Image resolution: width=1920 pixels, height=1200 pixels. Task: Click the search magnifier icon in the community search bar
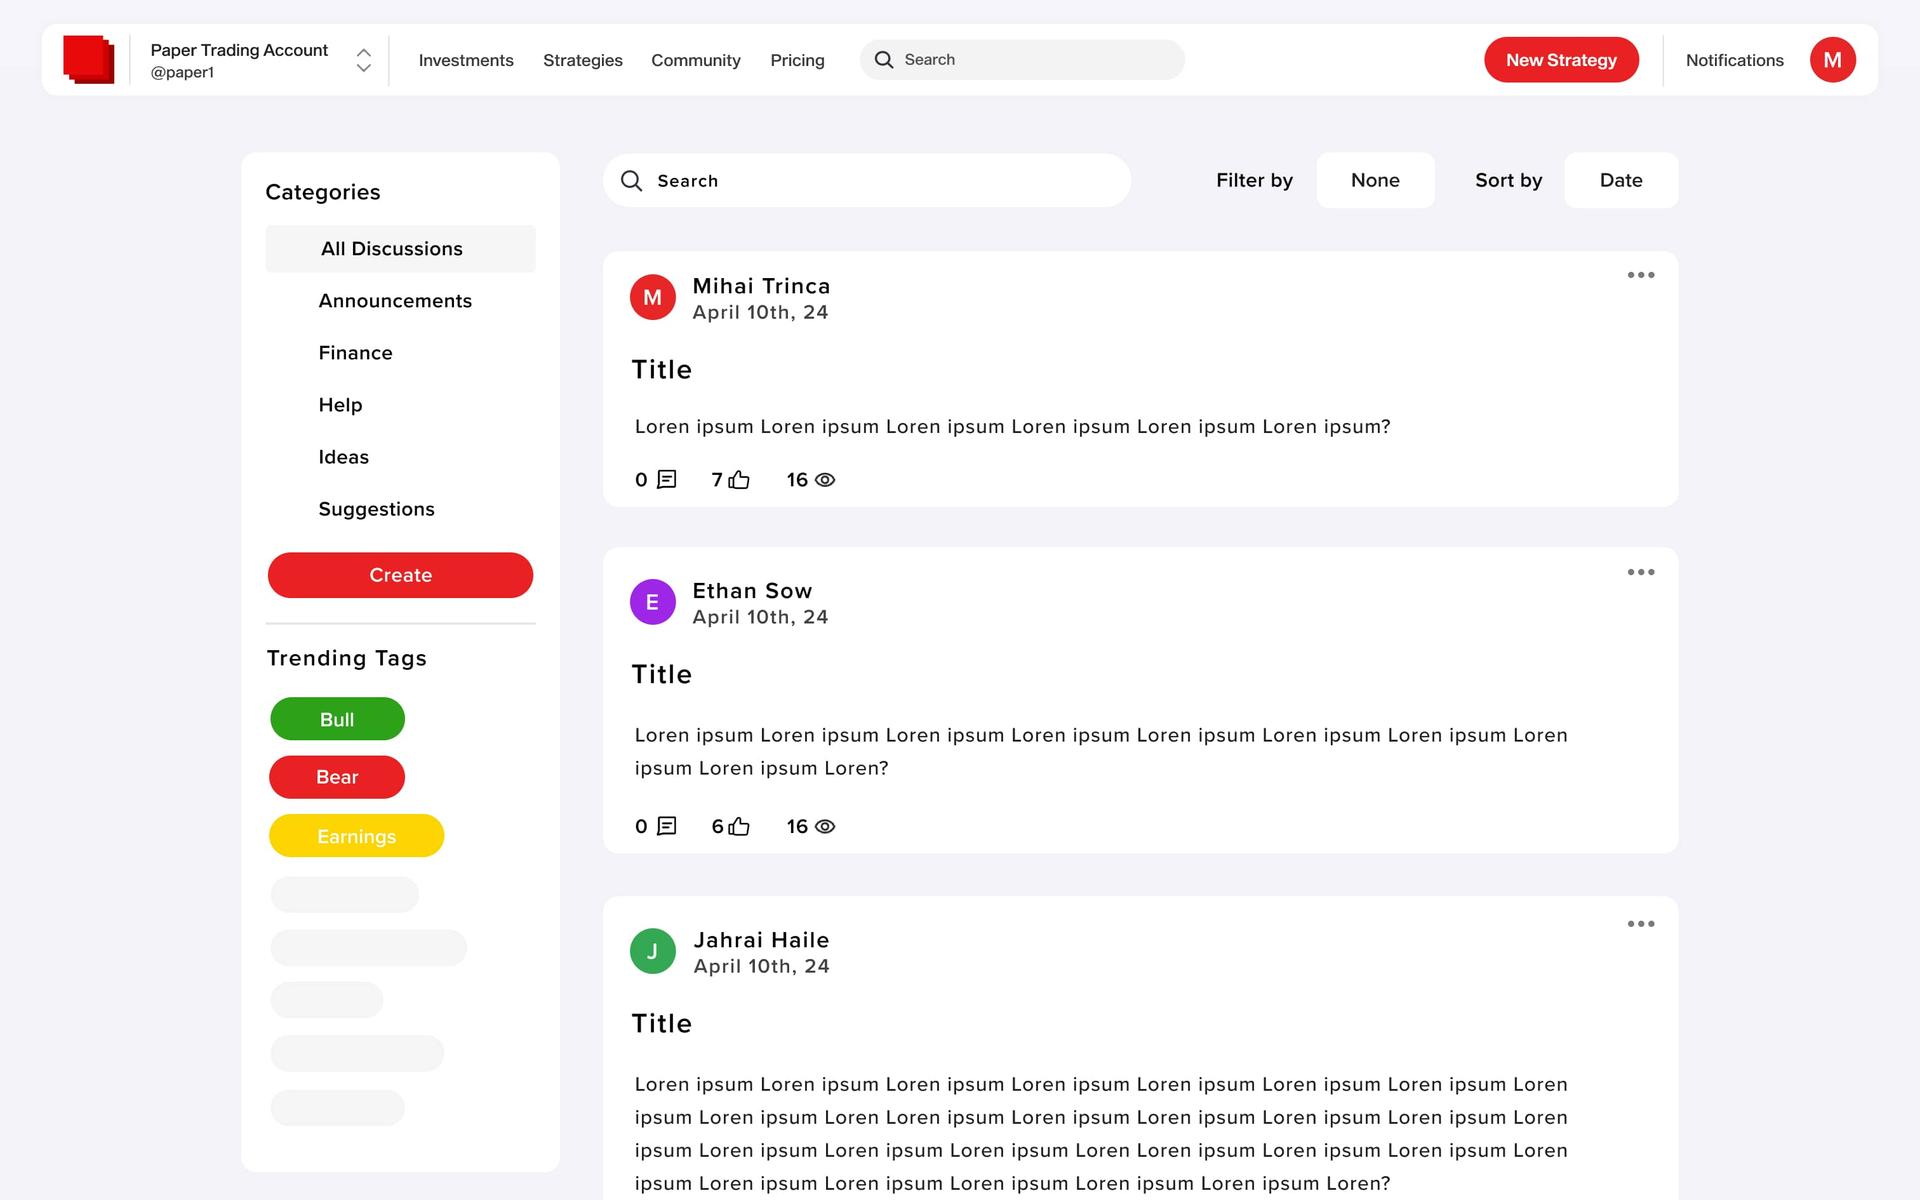click(632, 180)
